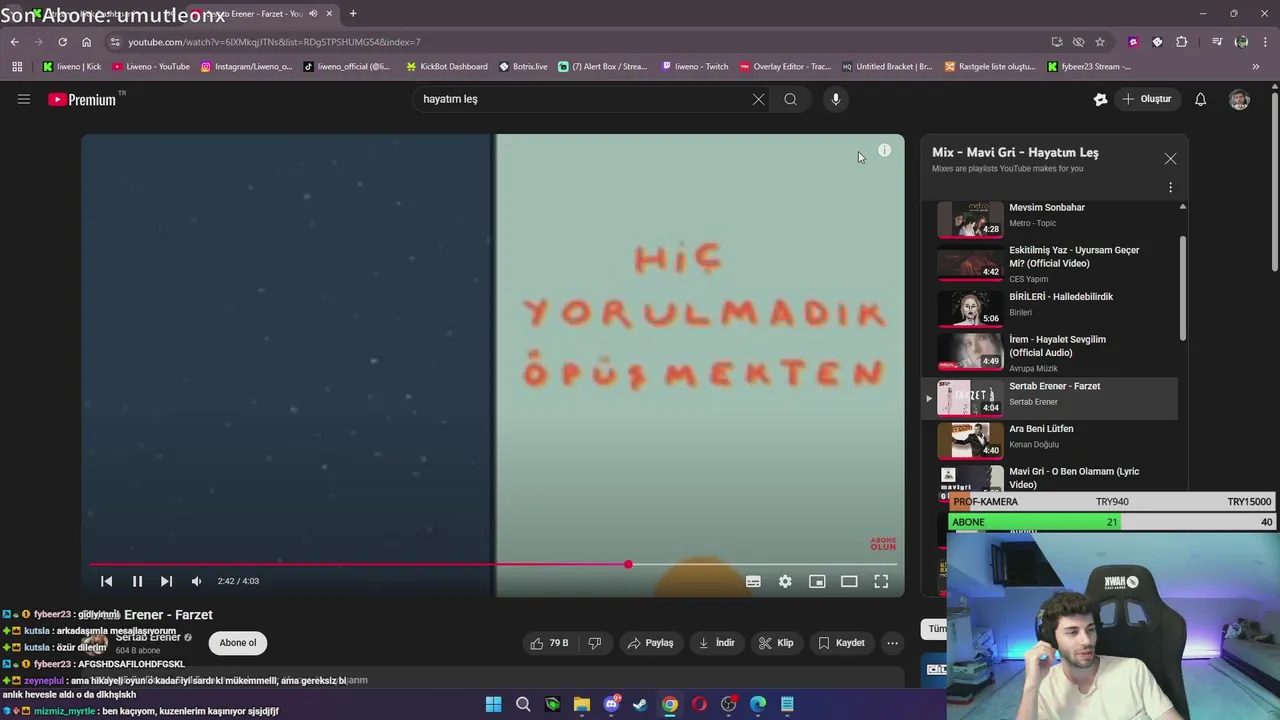Dislike the video
This screenshot has height=720, width=1280.
tap(594, 643)
